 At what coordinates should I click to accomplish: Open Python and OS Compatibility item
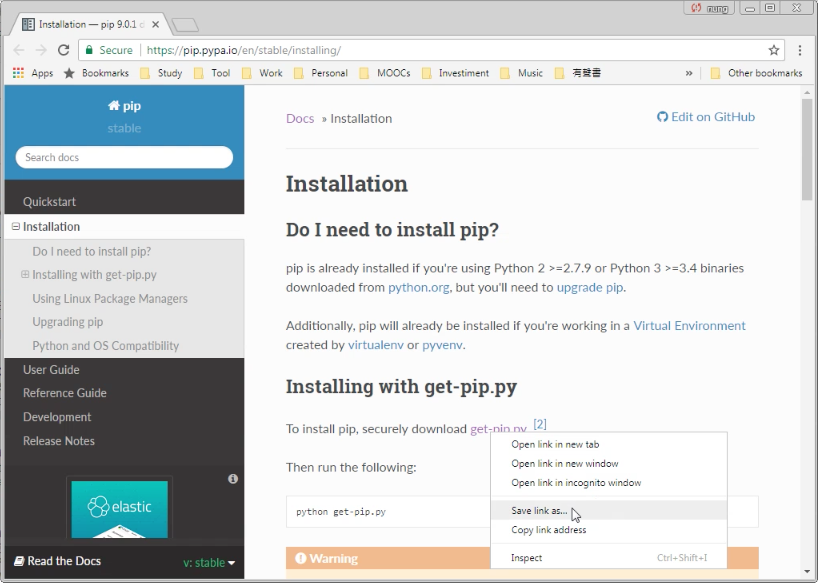point(105,346)
